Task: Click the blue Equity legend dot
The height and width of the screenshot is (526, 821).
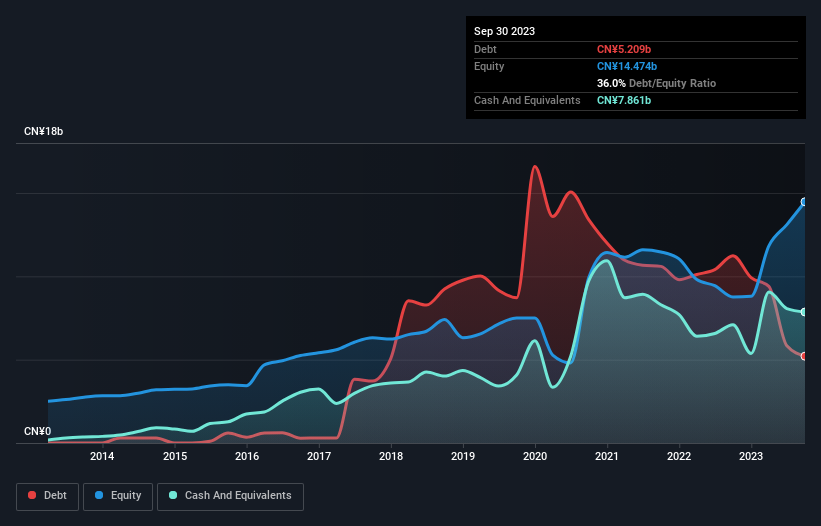Action: click(99, 495)
